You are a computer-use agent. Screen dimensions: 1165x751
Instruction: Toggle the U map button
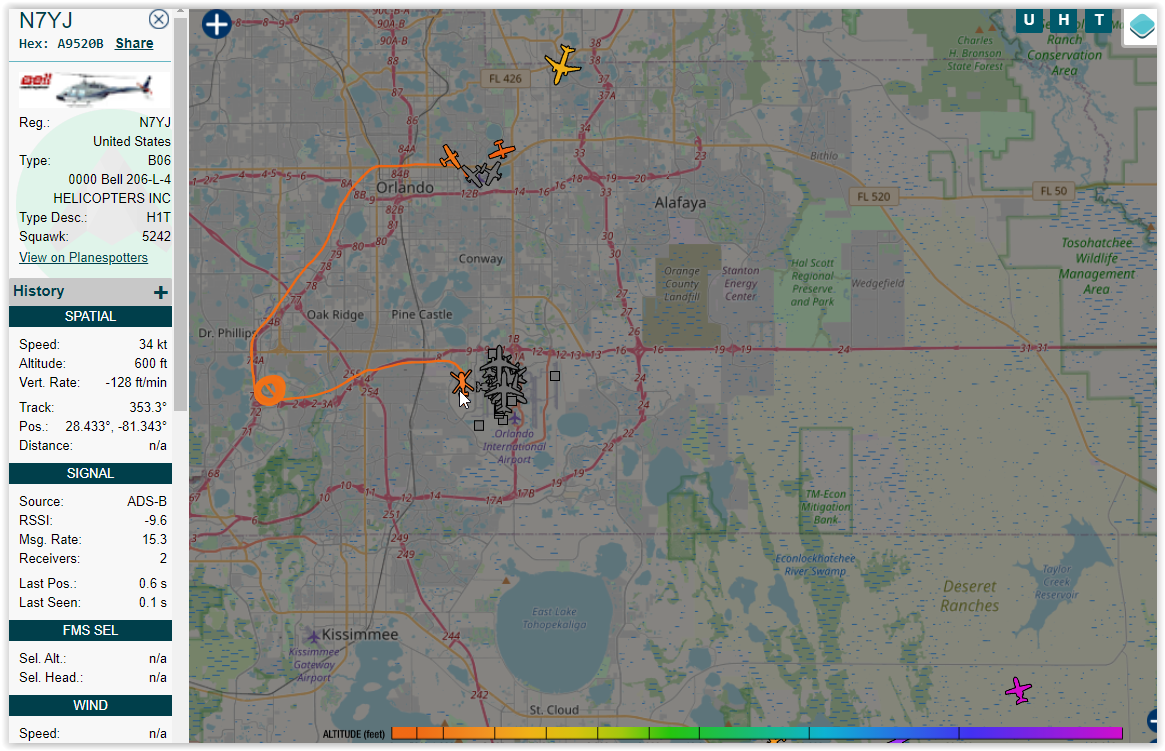(1028, 20)
